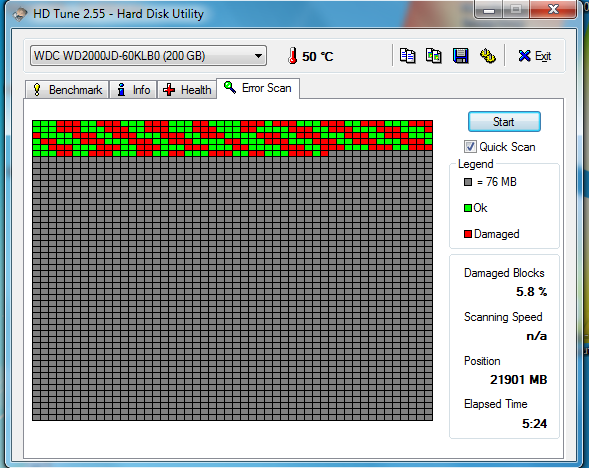
Task: Click the Exit button text
Action: (x=543, y=56)
